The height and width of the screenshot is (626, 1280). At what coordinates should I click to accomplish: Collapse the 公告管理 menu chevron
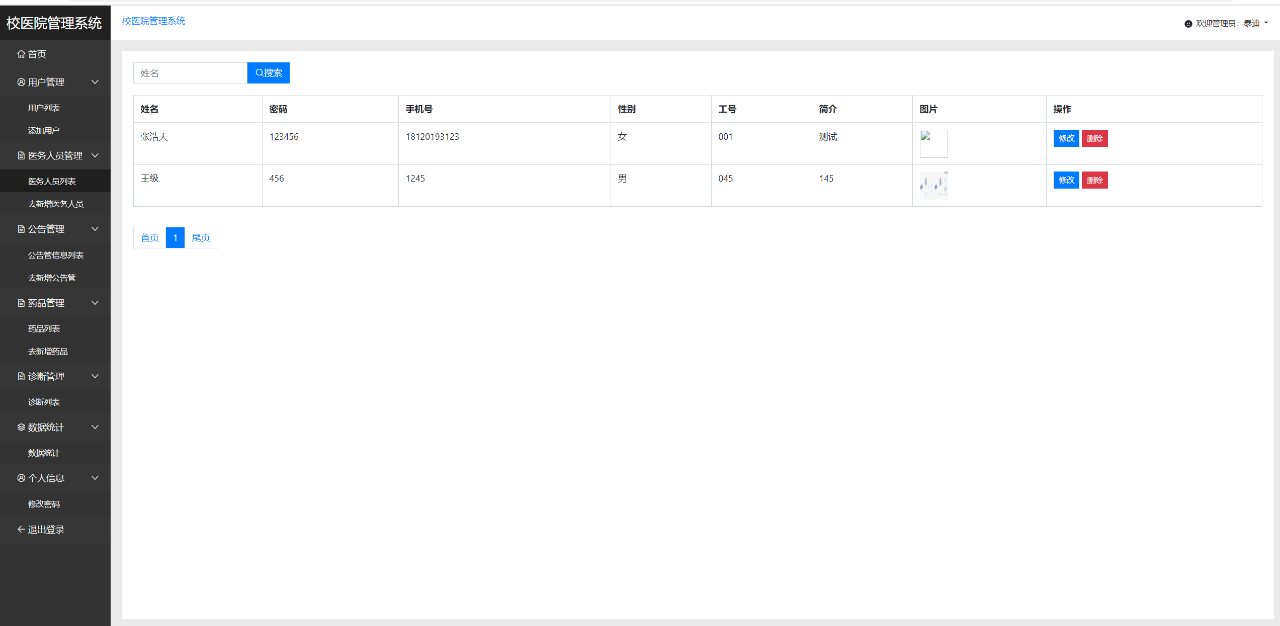(95, 229)
